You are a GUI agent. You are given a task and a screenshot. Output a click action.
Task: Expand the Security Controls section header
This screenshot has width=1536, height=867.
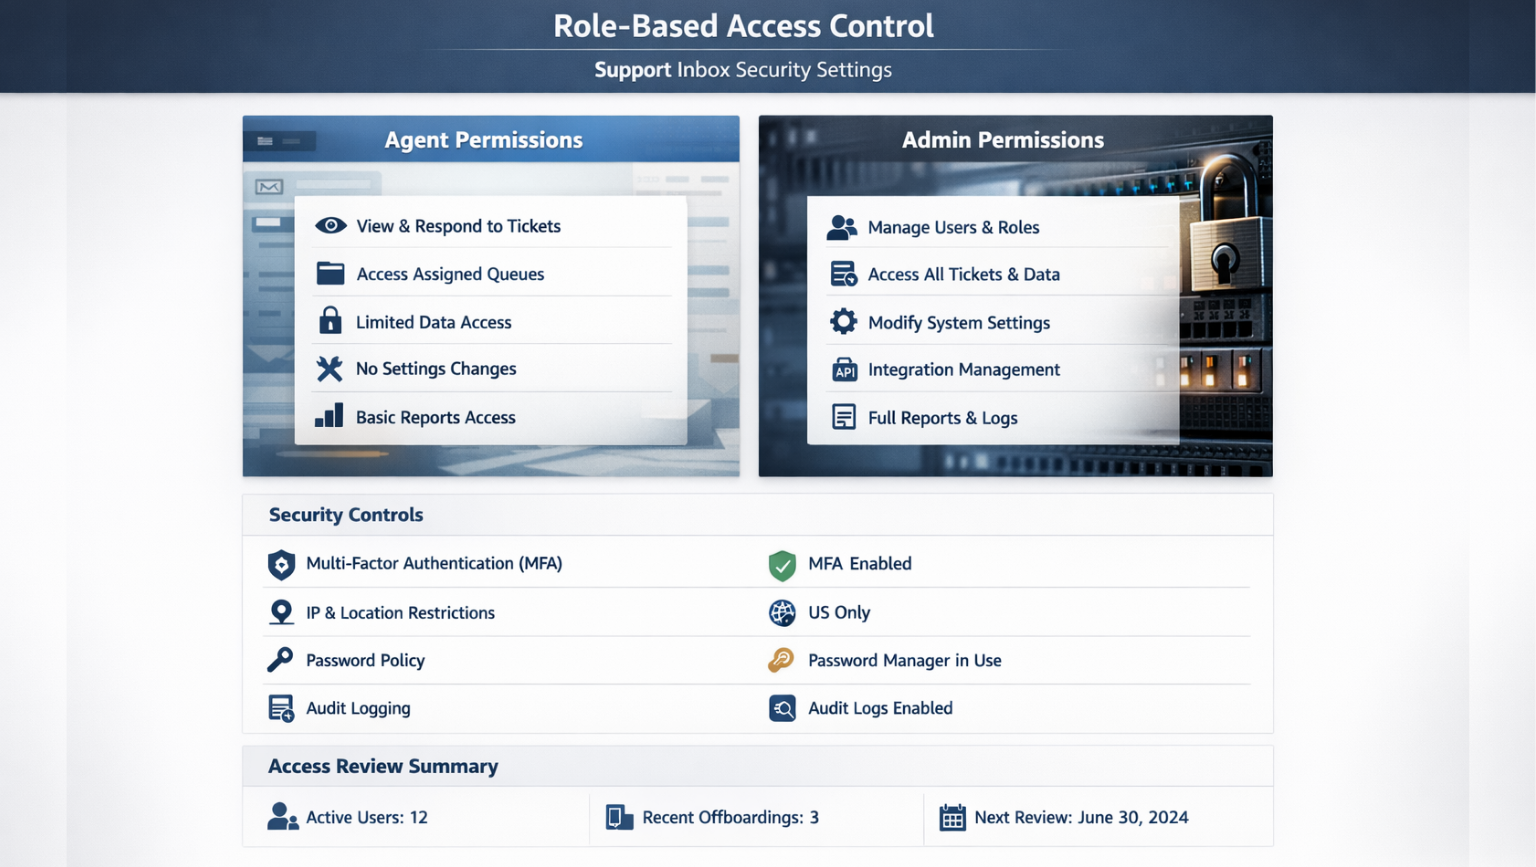pos(345,514)
